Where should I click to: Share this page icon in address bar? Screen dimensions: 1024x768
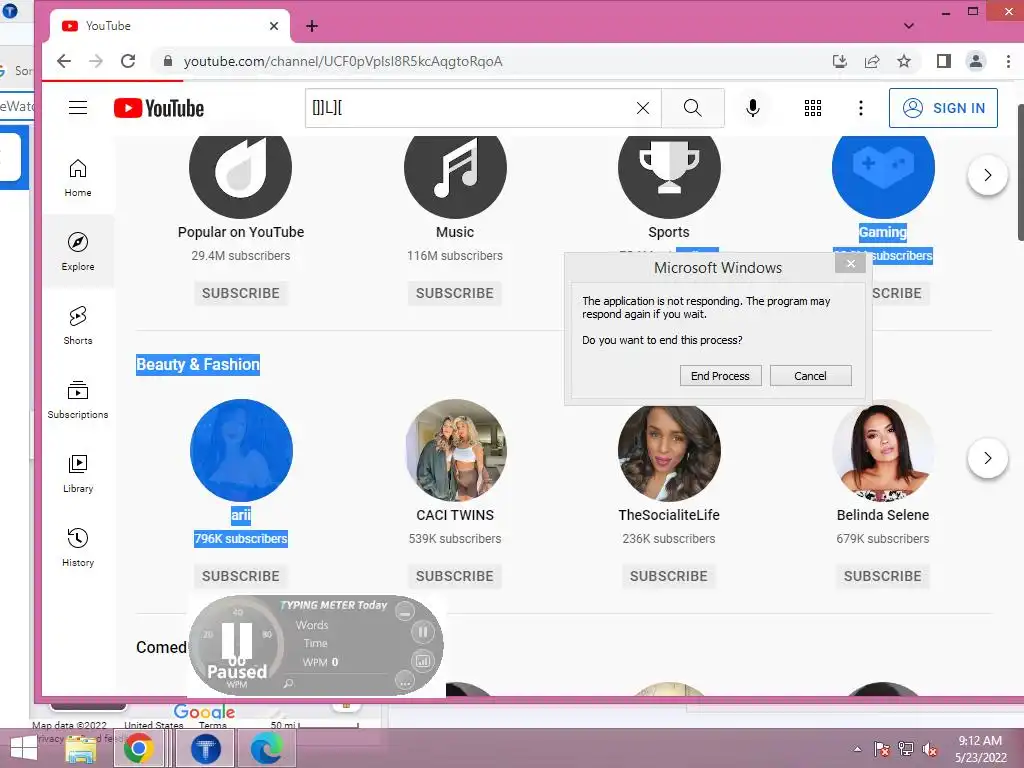click(872, 61)
